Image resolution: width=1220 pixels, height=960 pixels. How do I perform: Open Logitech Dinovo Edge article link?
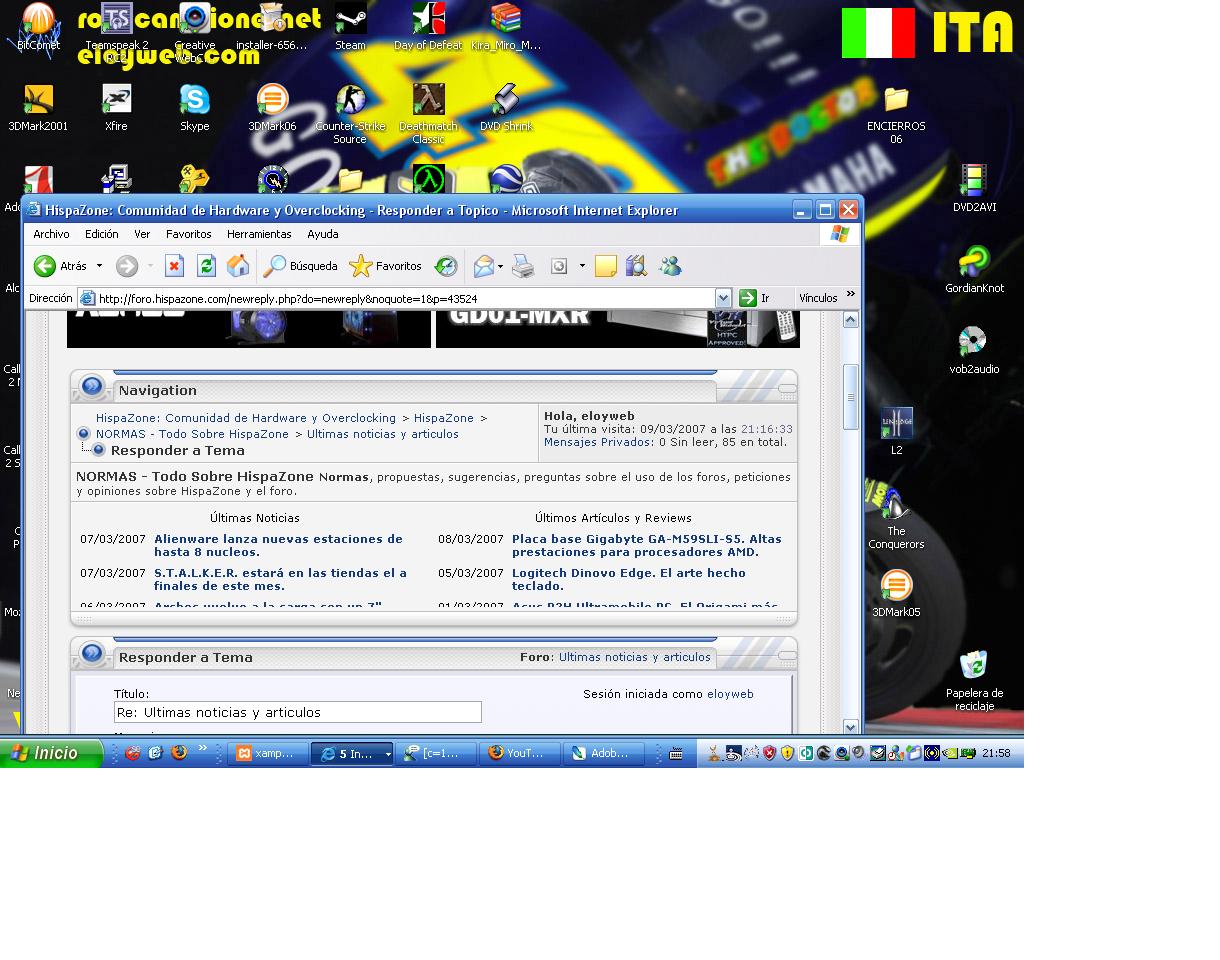point(628,579)
